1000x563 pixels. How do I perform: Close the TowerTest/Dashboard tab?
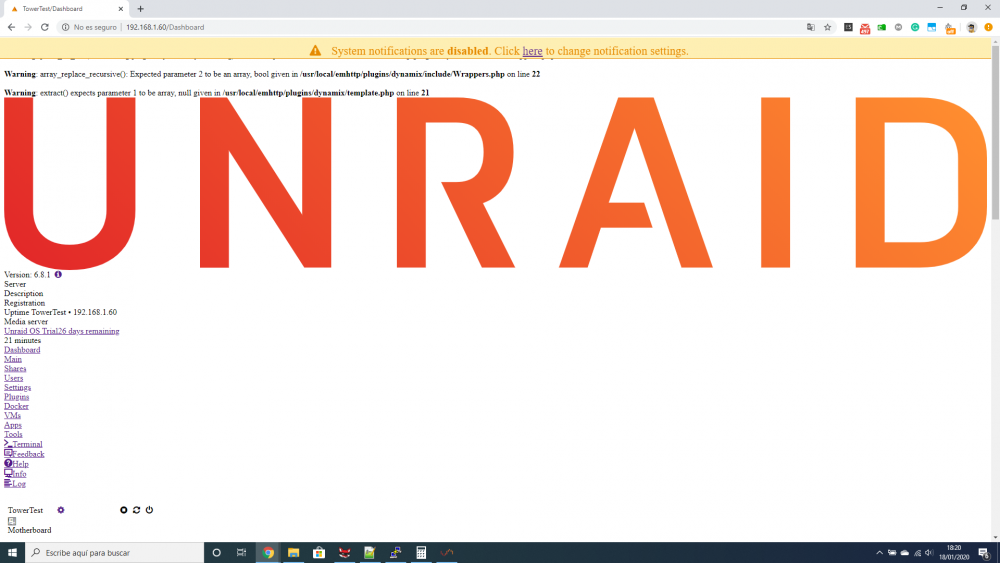click(121, 9)
